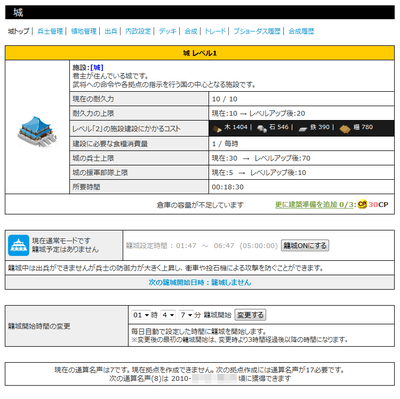This screenshot has height=399, width=400.
Task: Open the minute tens dropdown showing 4
Action: tap(168, 315)
